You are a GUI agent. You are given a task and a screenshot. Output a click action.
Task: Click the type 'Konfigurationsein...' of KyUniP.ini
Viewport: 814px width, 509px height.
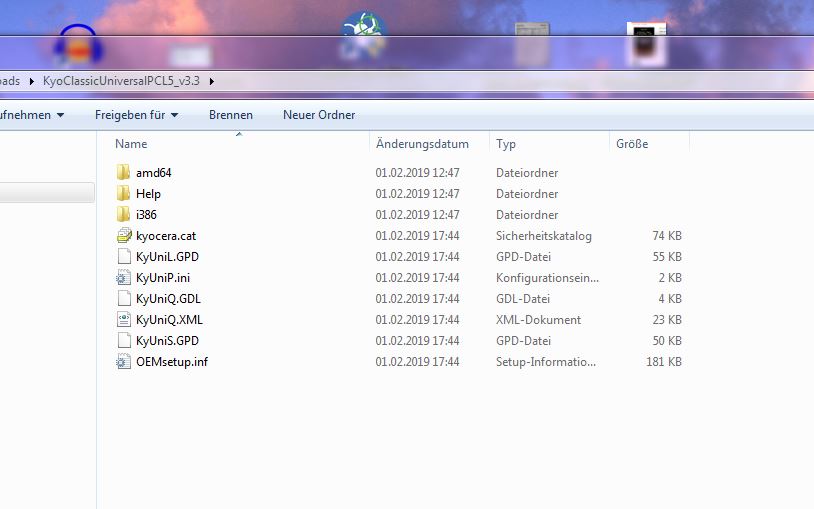tap(547, 278)
